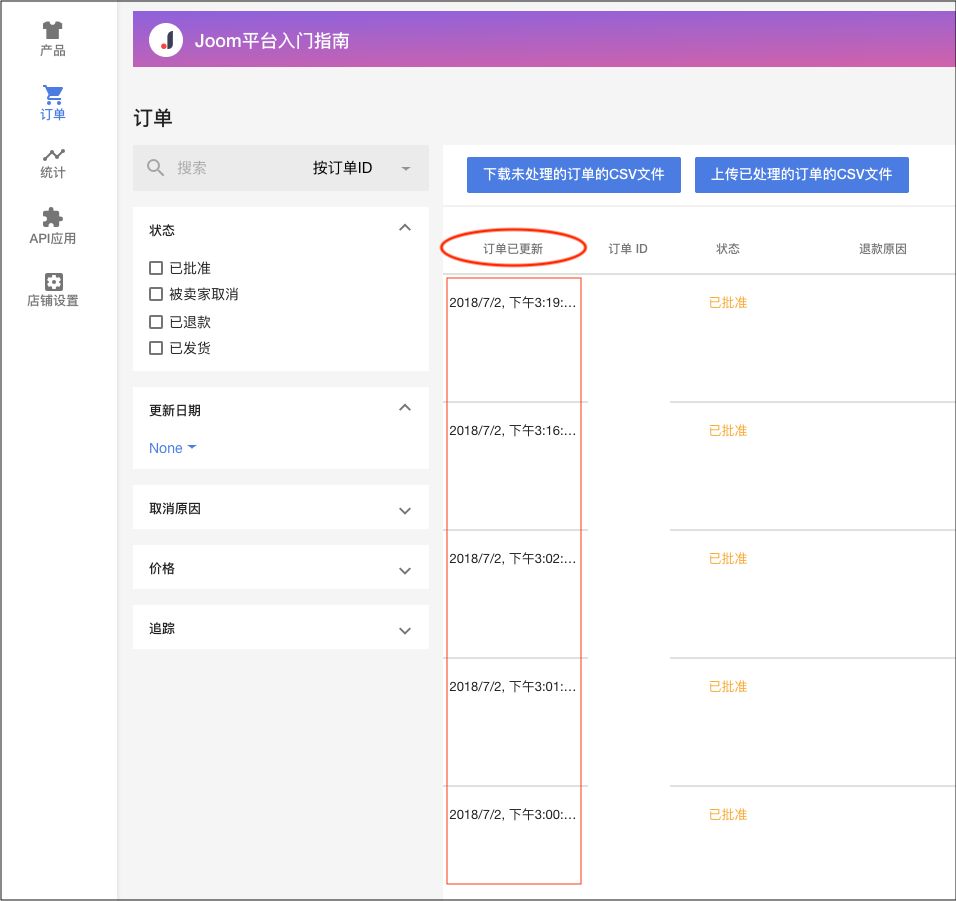Click the search magnifier icon
Screen dimensions: 956x901
pos(155,168)
